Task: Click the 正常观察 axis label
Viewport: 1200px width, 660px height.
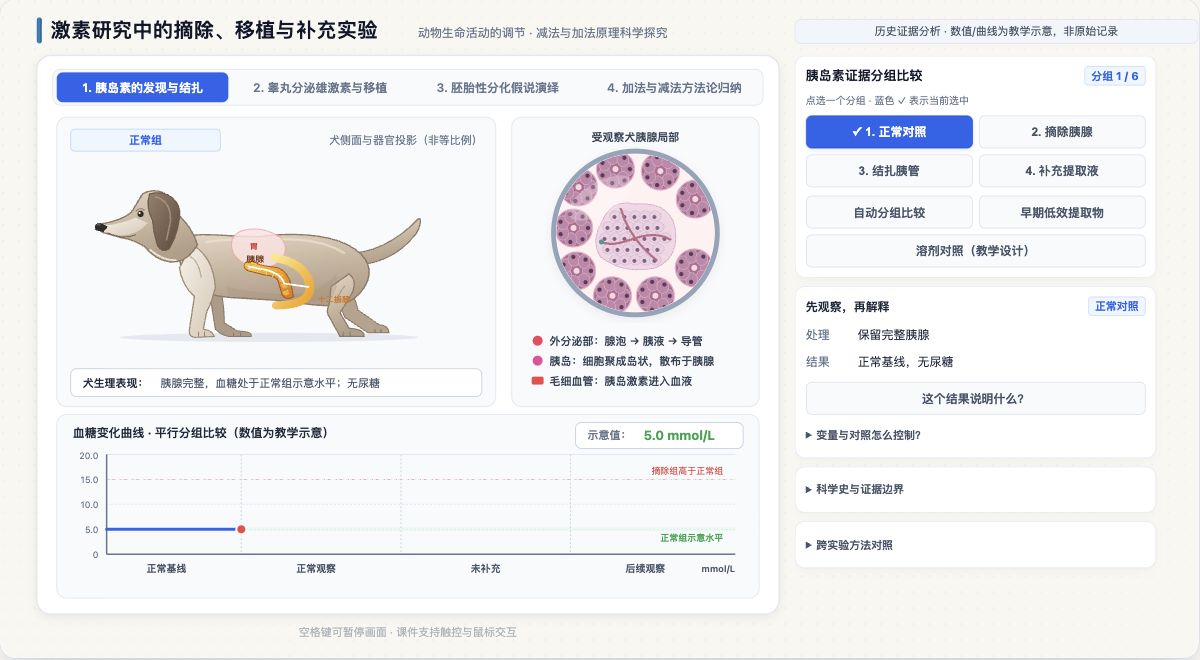Action: (x=316, y=569)
